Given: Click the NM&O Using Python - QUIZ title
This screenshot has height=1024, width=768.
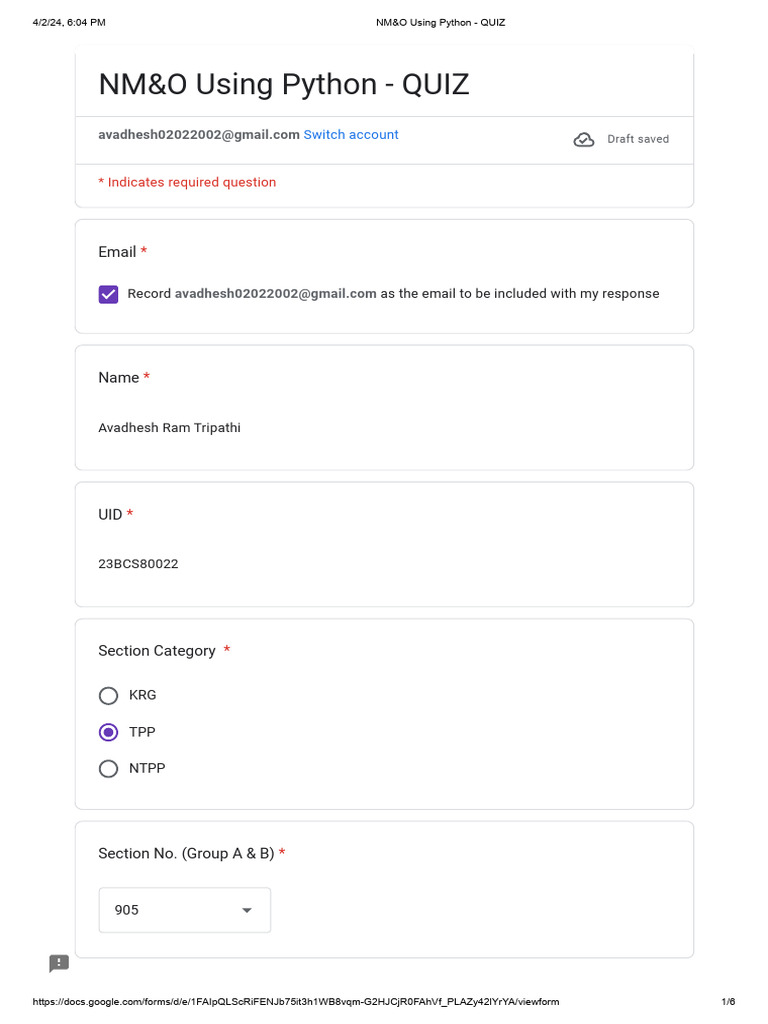Looking at the screenshot, I should click(283, 84).
